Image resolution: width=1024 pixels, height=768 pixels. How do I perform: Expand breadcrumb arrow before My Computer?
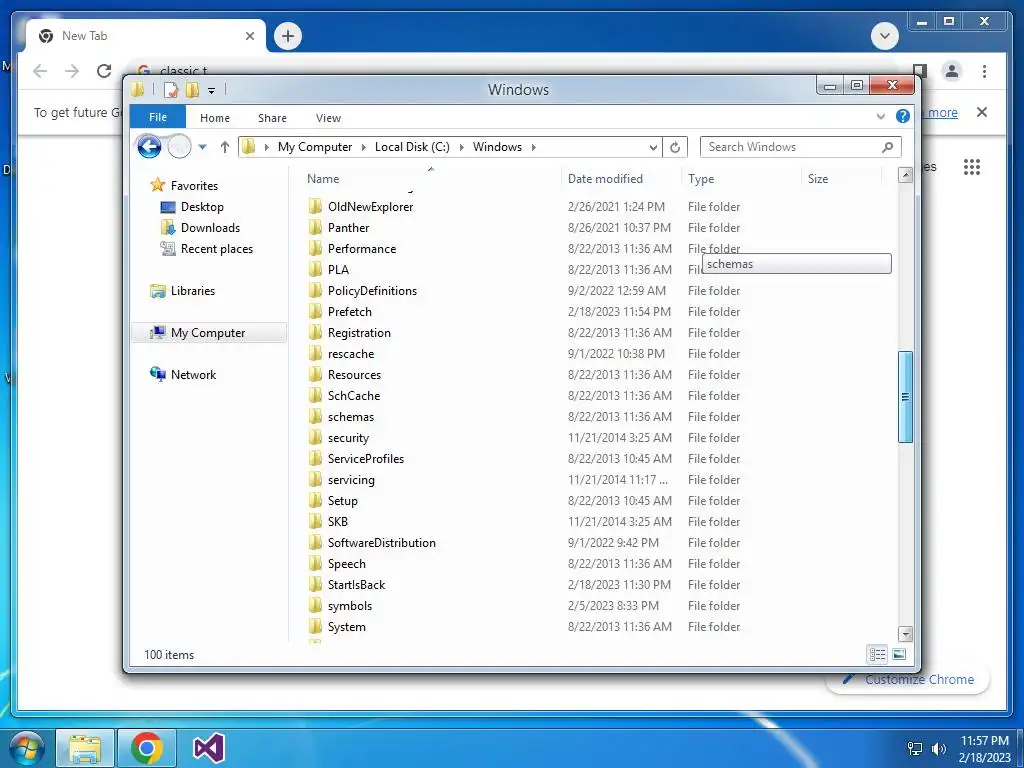(266, 147)
